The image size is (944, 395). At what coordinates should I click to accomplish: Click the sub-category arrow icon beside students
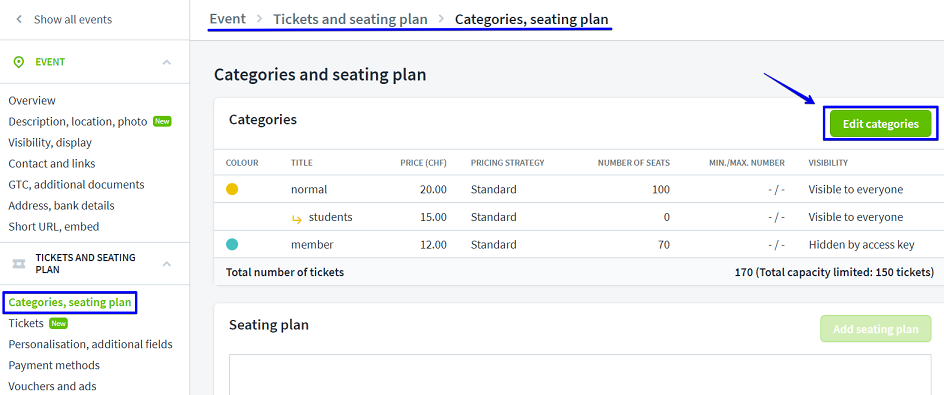(296, 219)
